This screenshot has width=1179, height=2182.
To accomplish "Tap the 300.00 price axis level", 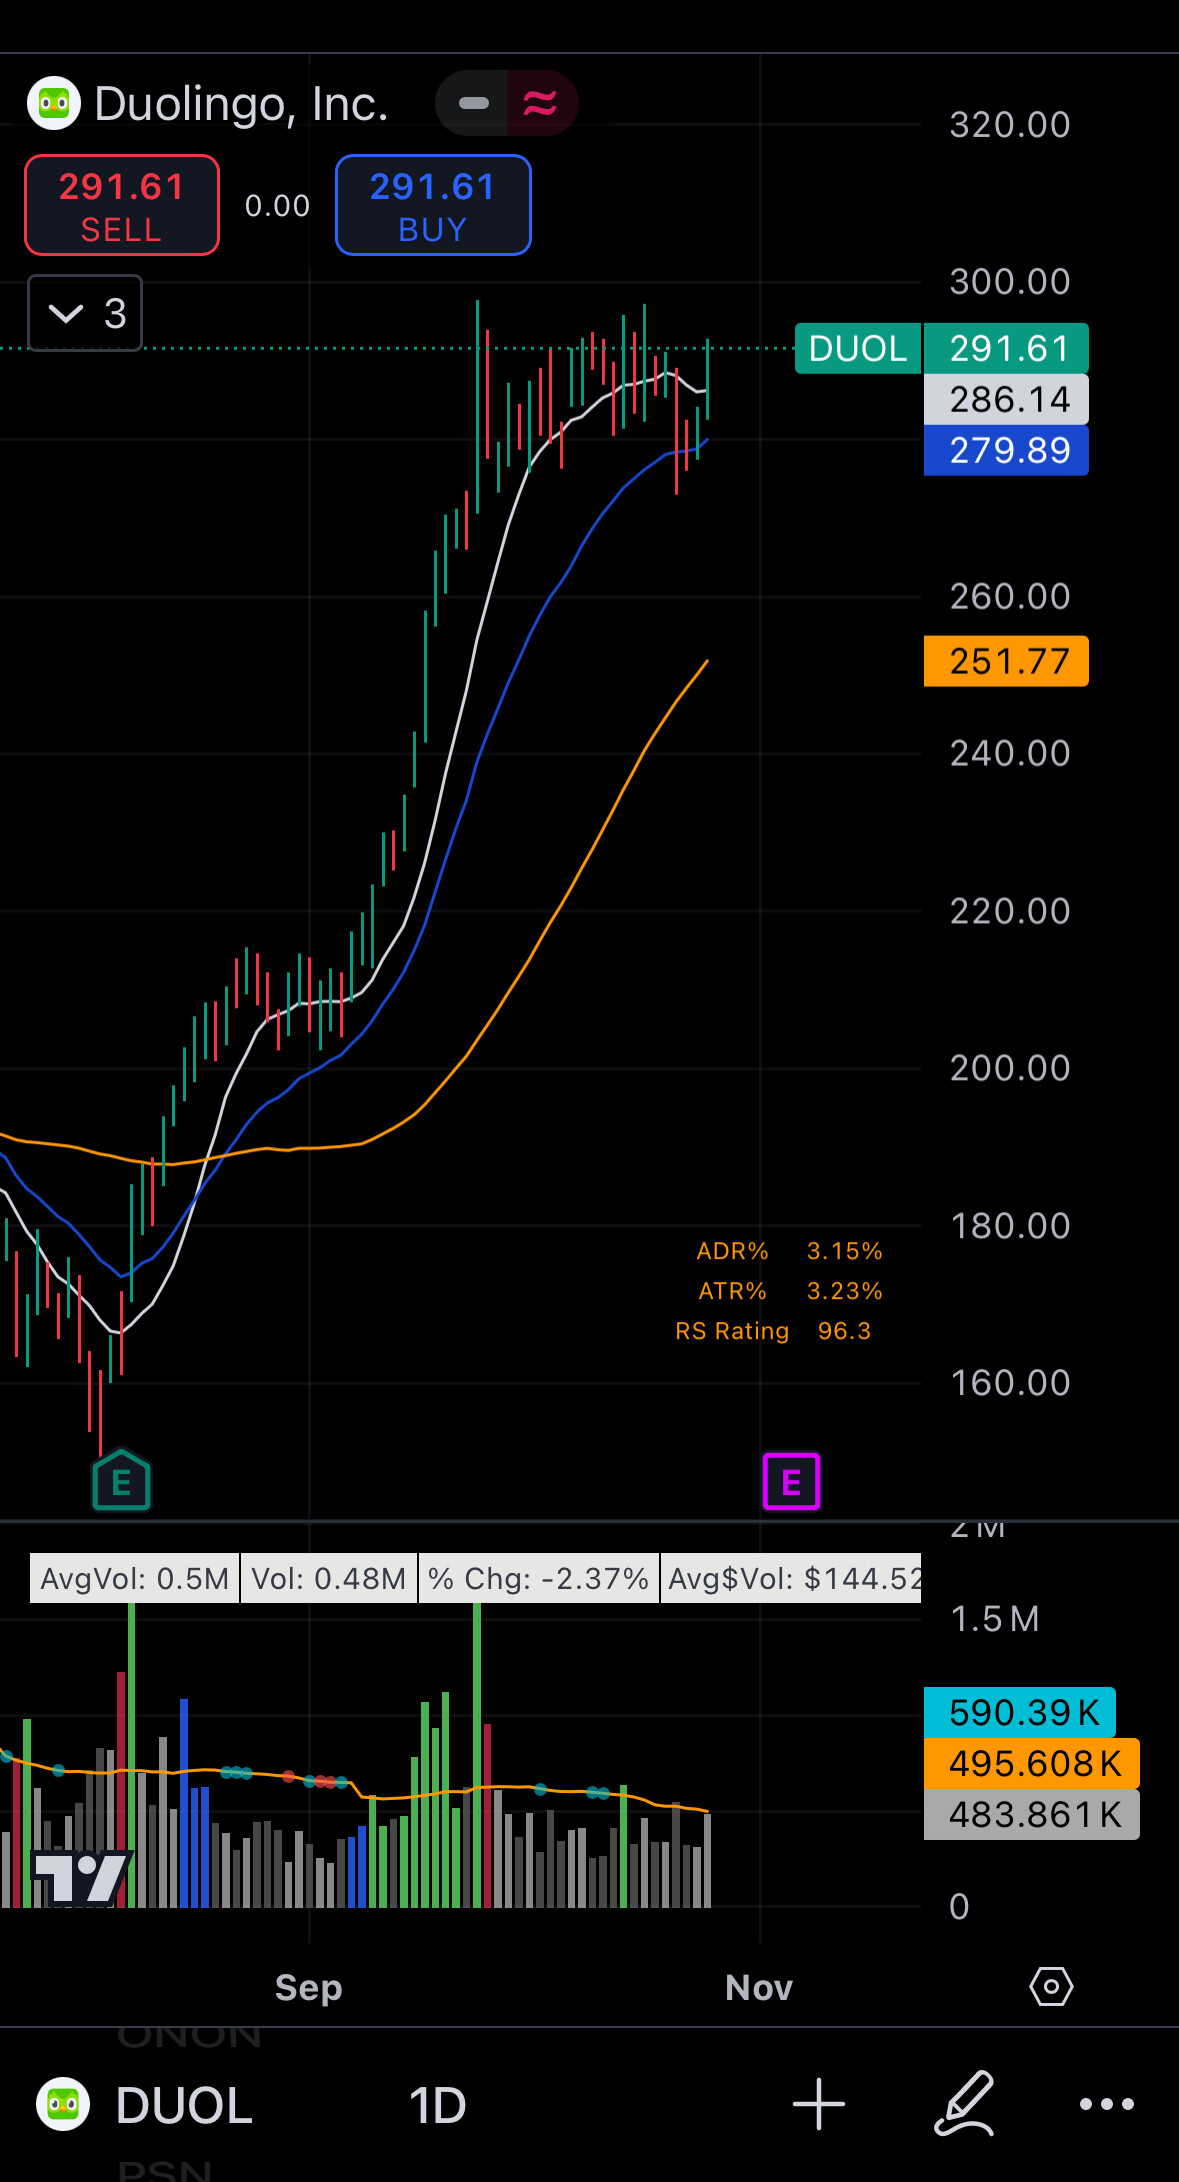I will point(1010,282).
